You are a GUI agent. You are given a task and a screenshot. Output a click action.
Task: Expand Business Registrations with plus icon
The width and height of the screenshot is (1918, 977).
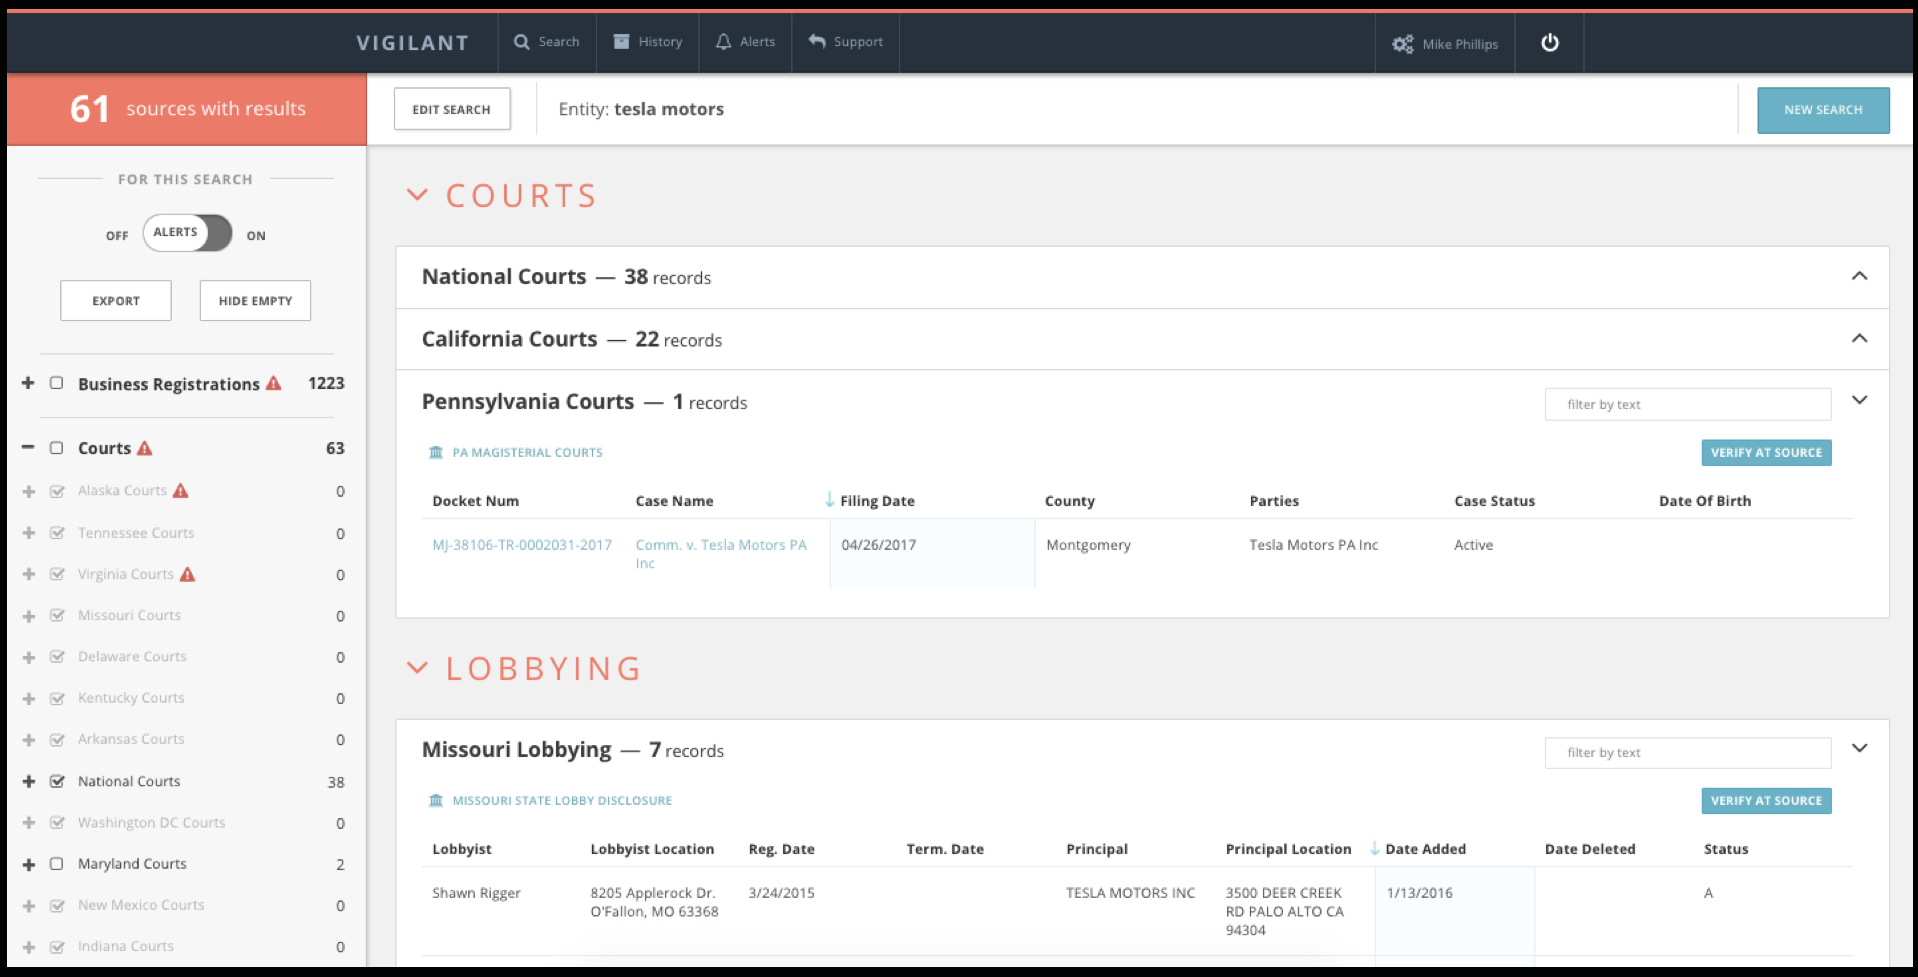(x=28, y=383)
